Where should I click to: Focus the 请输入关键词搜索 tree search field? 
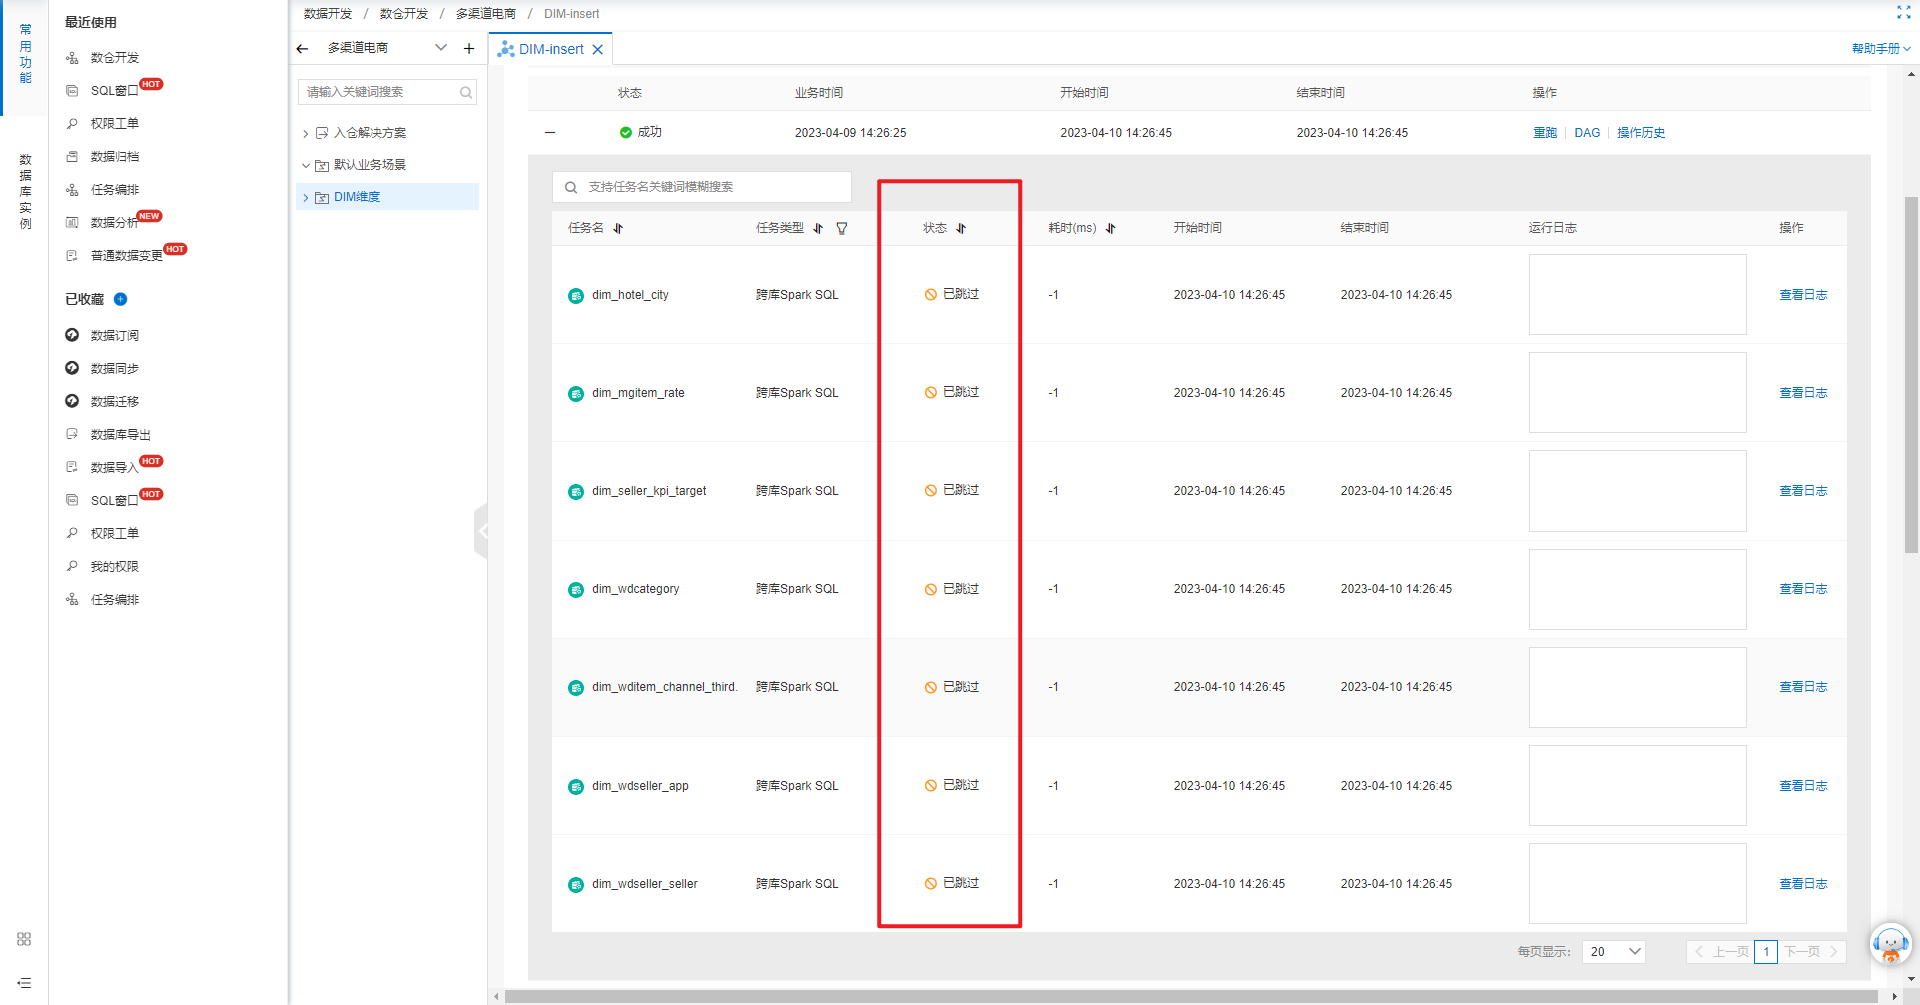coord(387,92)
